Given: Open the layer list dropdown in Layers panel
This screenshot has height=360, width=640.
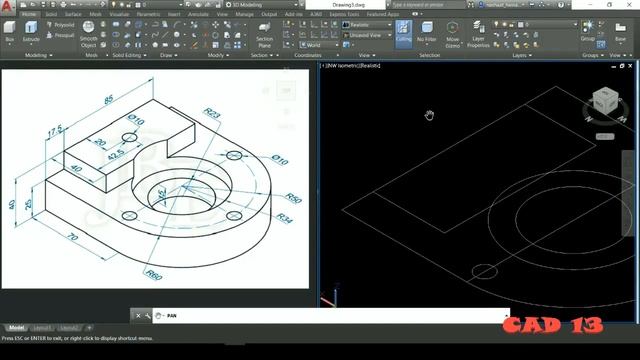Looking at the screenshot, I should [x=535, y=25].
